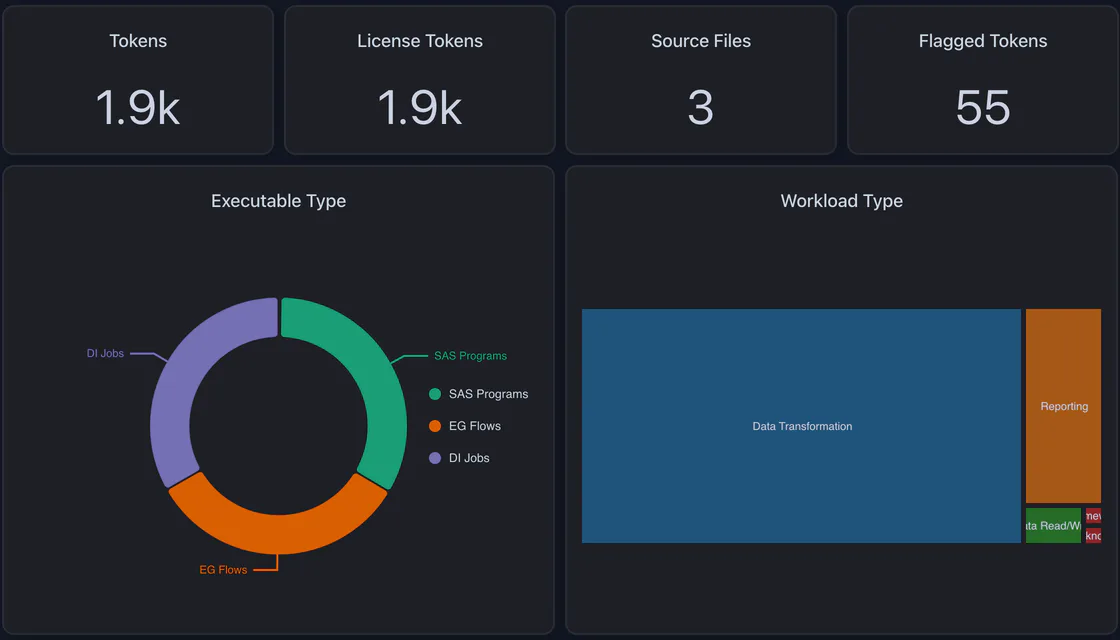Image resolution: width=1120 pixels, height=640 pixels.
Task: Toggle EG Flows legend entry
Action: (x=465, y=426)
